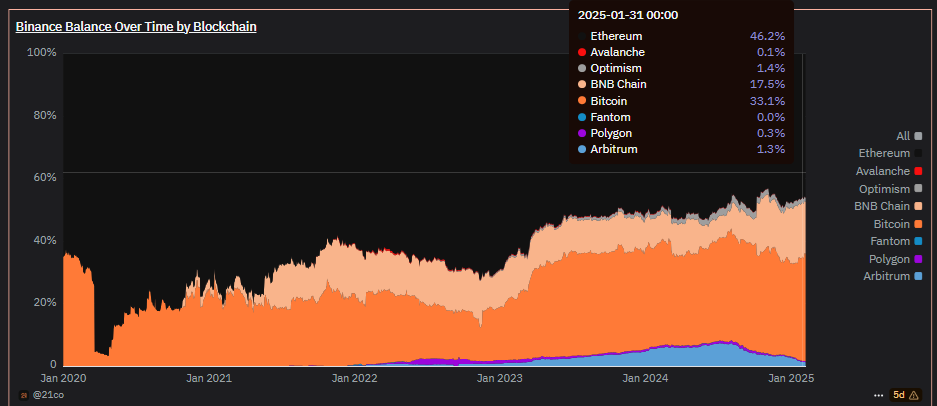
Task: Click the Jan 2023 x-axis label
Action: (x=499, y=378)
